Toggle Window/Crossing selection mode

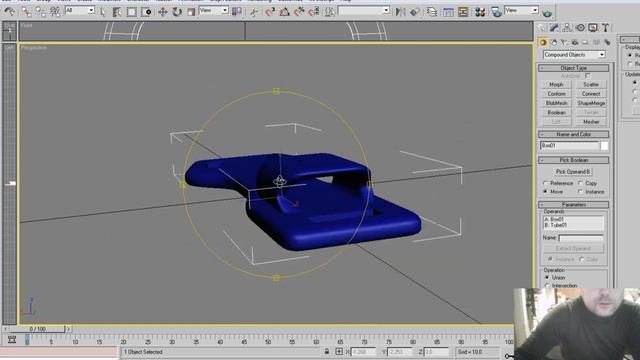[146, 12]
